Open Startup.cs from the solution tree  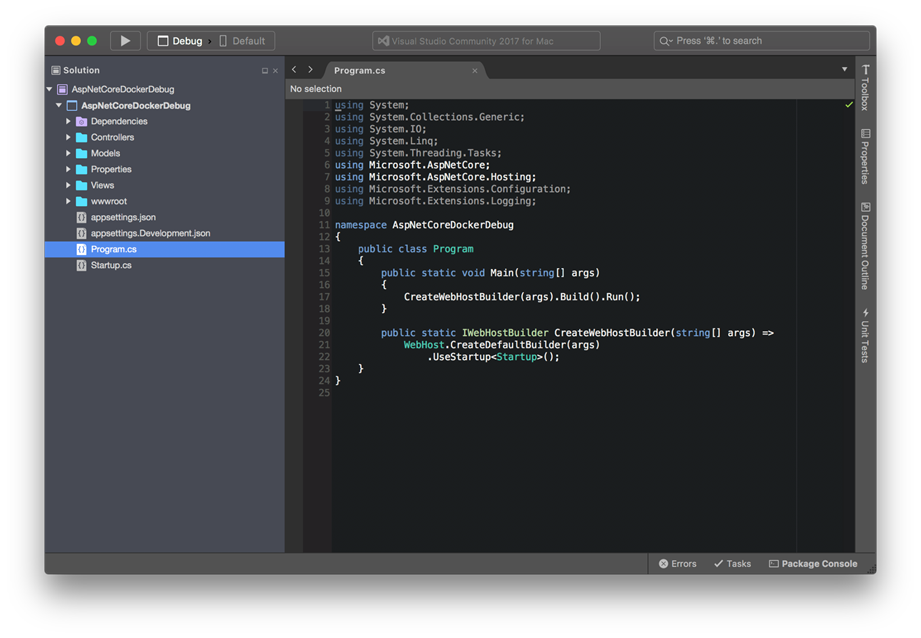(111, 266)
